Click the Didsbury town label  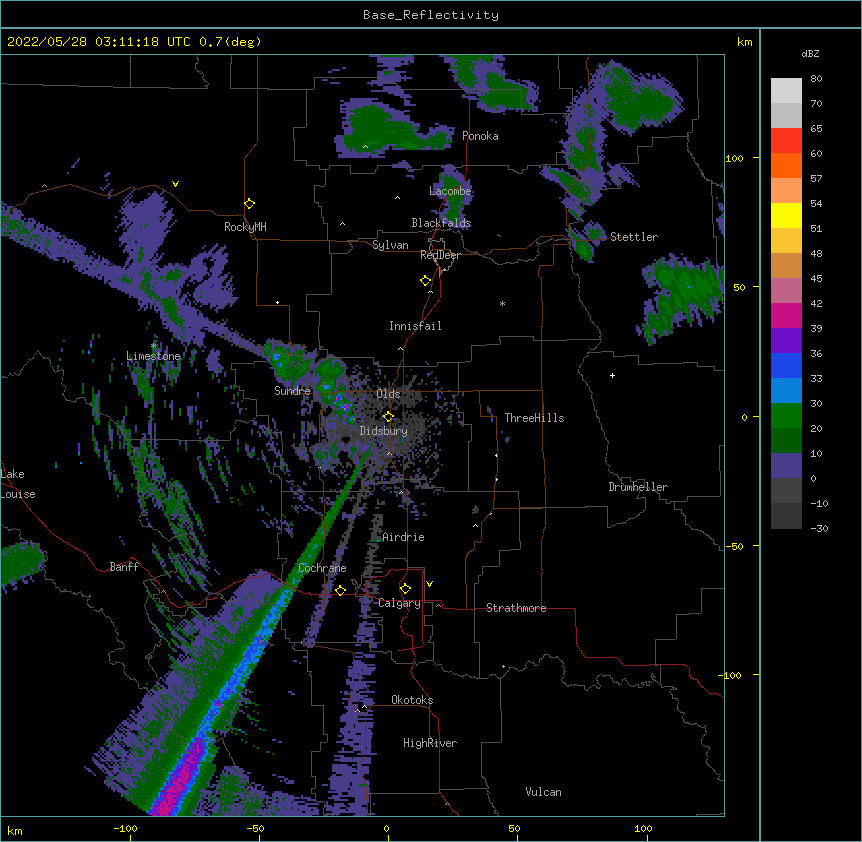[x=384, y=431]
